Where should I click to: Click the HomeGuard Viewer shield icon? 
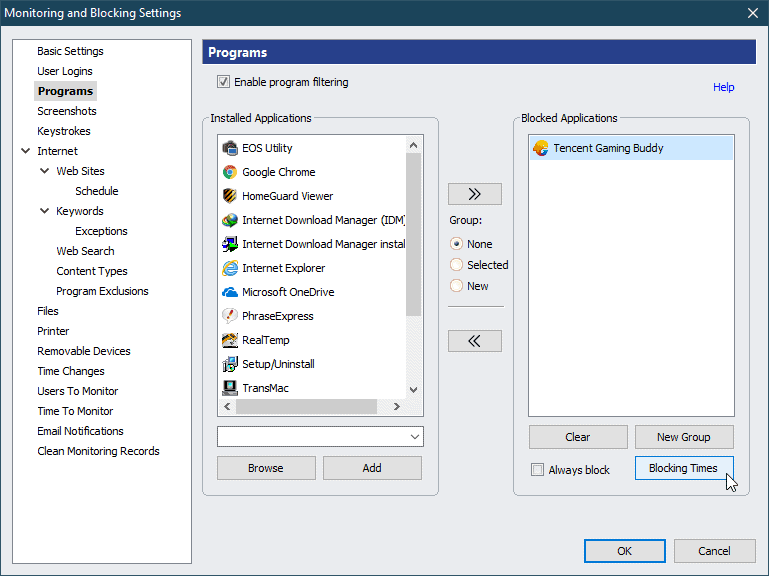click(x=230, y=196)
